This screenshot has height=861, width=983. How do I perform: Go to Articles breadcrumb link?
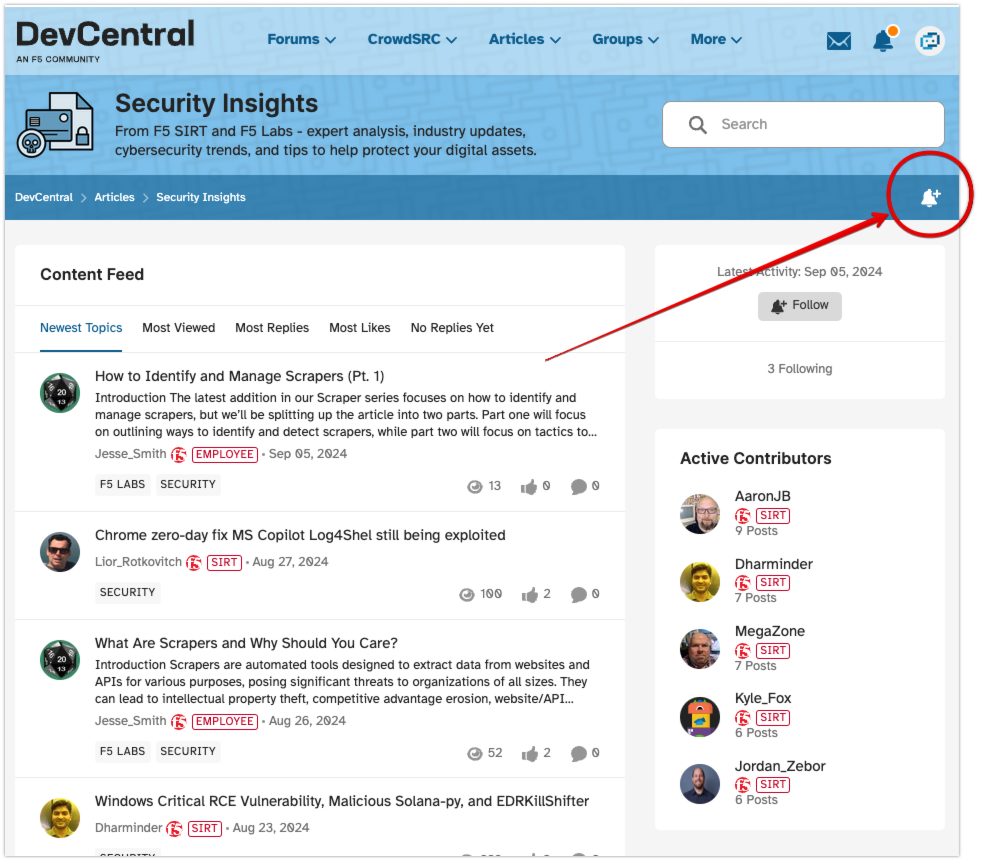point(114,198)
